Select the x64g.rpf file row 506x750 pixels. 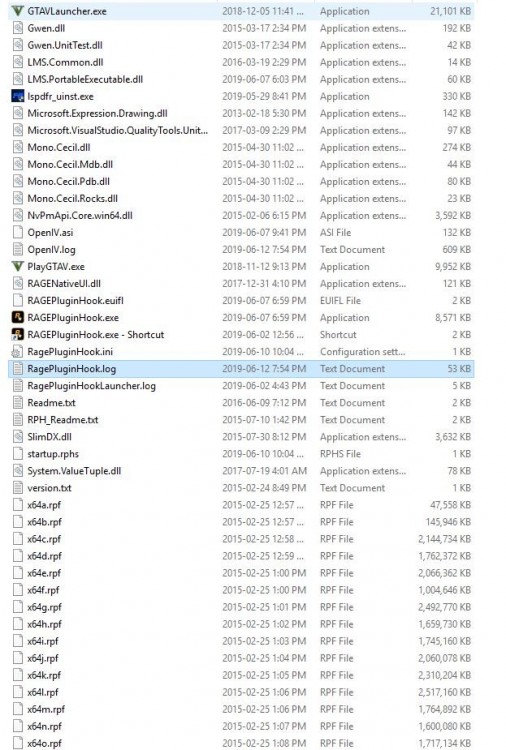pyautogui.click(x=242, y=607)
